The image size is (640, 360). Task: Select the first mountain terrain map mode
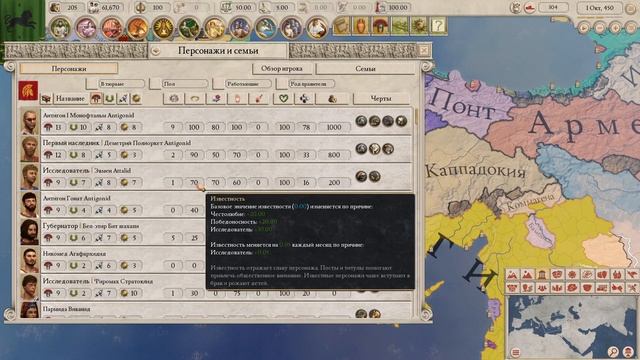(x=512, y=275)
